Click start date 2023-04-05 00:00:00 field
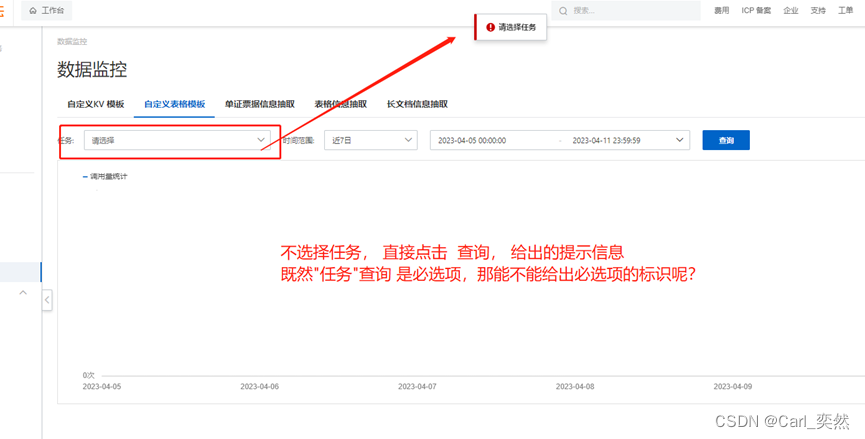The width and height of the screenshot is (865, 439). (472, 141)
